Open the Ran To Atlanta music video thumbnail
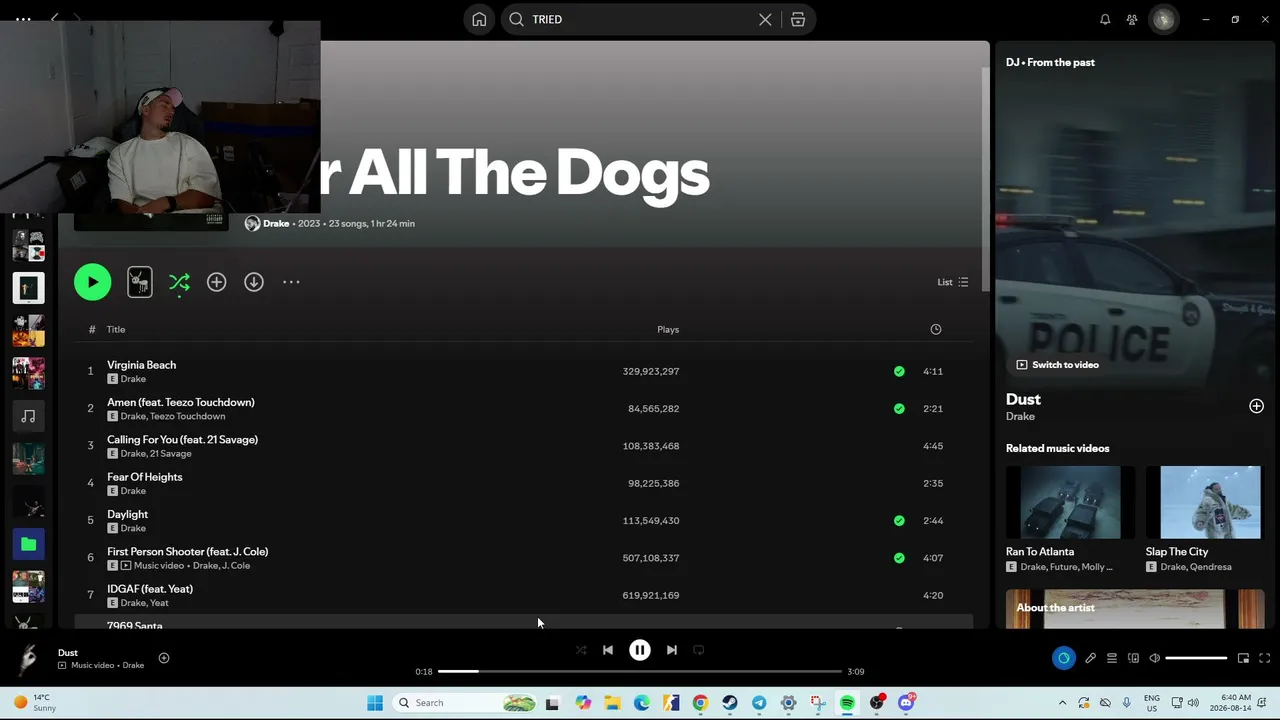Screen dimensions: 1280x720 [1070, 502]
